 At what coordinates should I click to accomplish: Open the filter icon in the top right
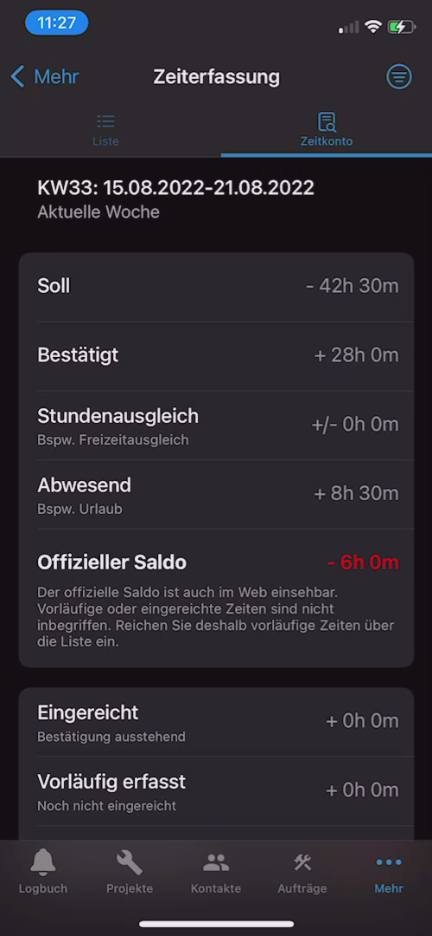point(399,77)
